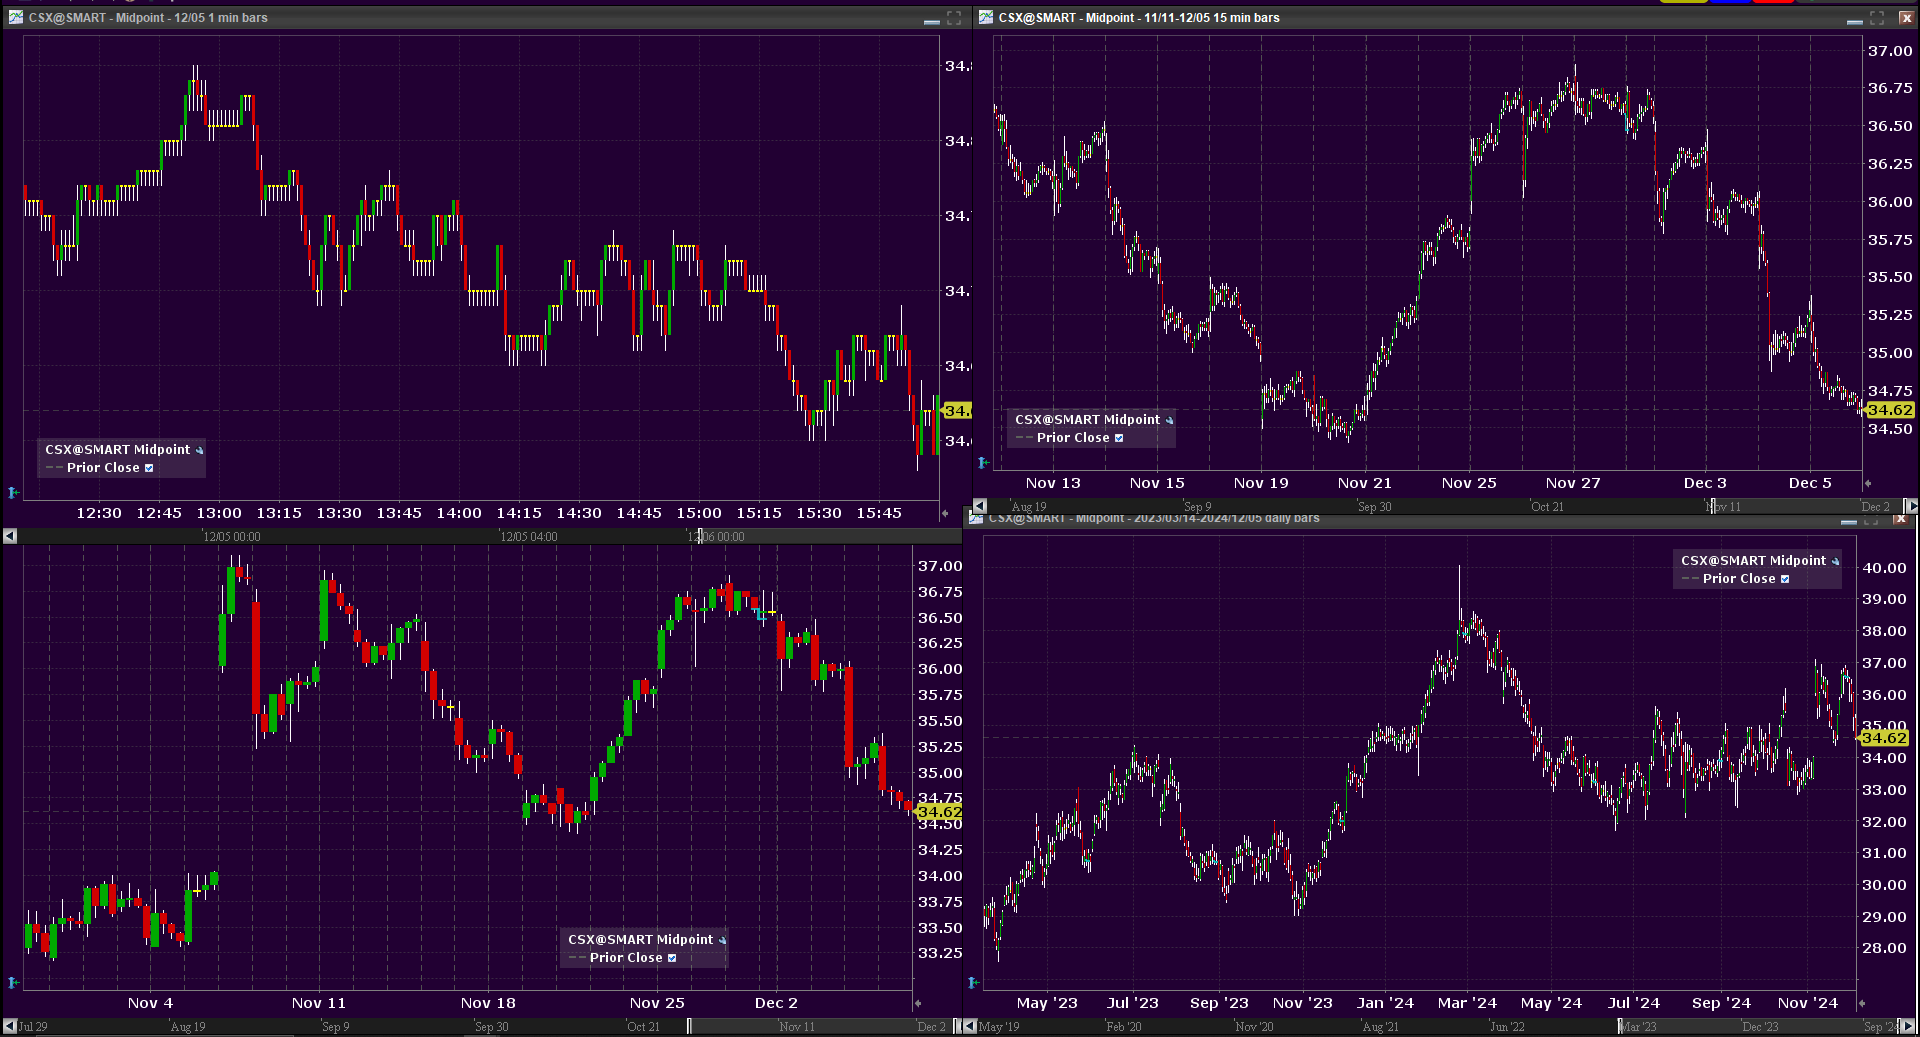The image size is (1920, 1037).
Task: Open CSX@SMART Midpoint settings wrench in daily chart
Action: 1835,561
